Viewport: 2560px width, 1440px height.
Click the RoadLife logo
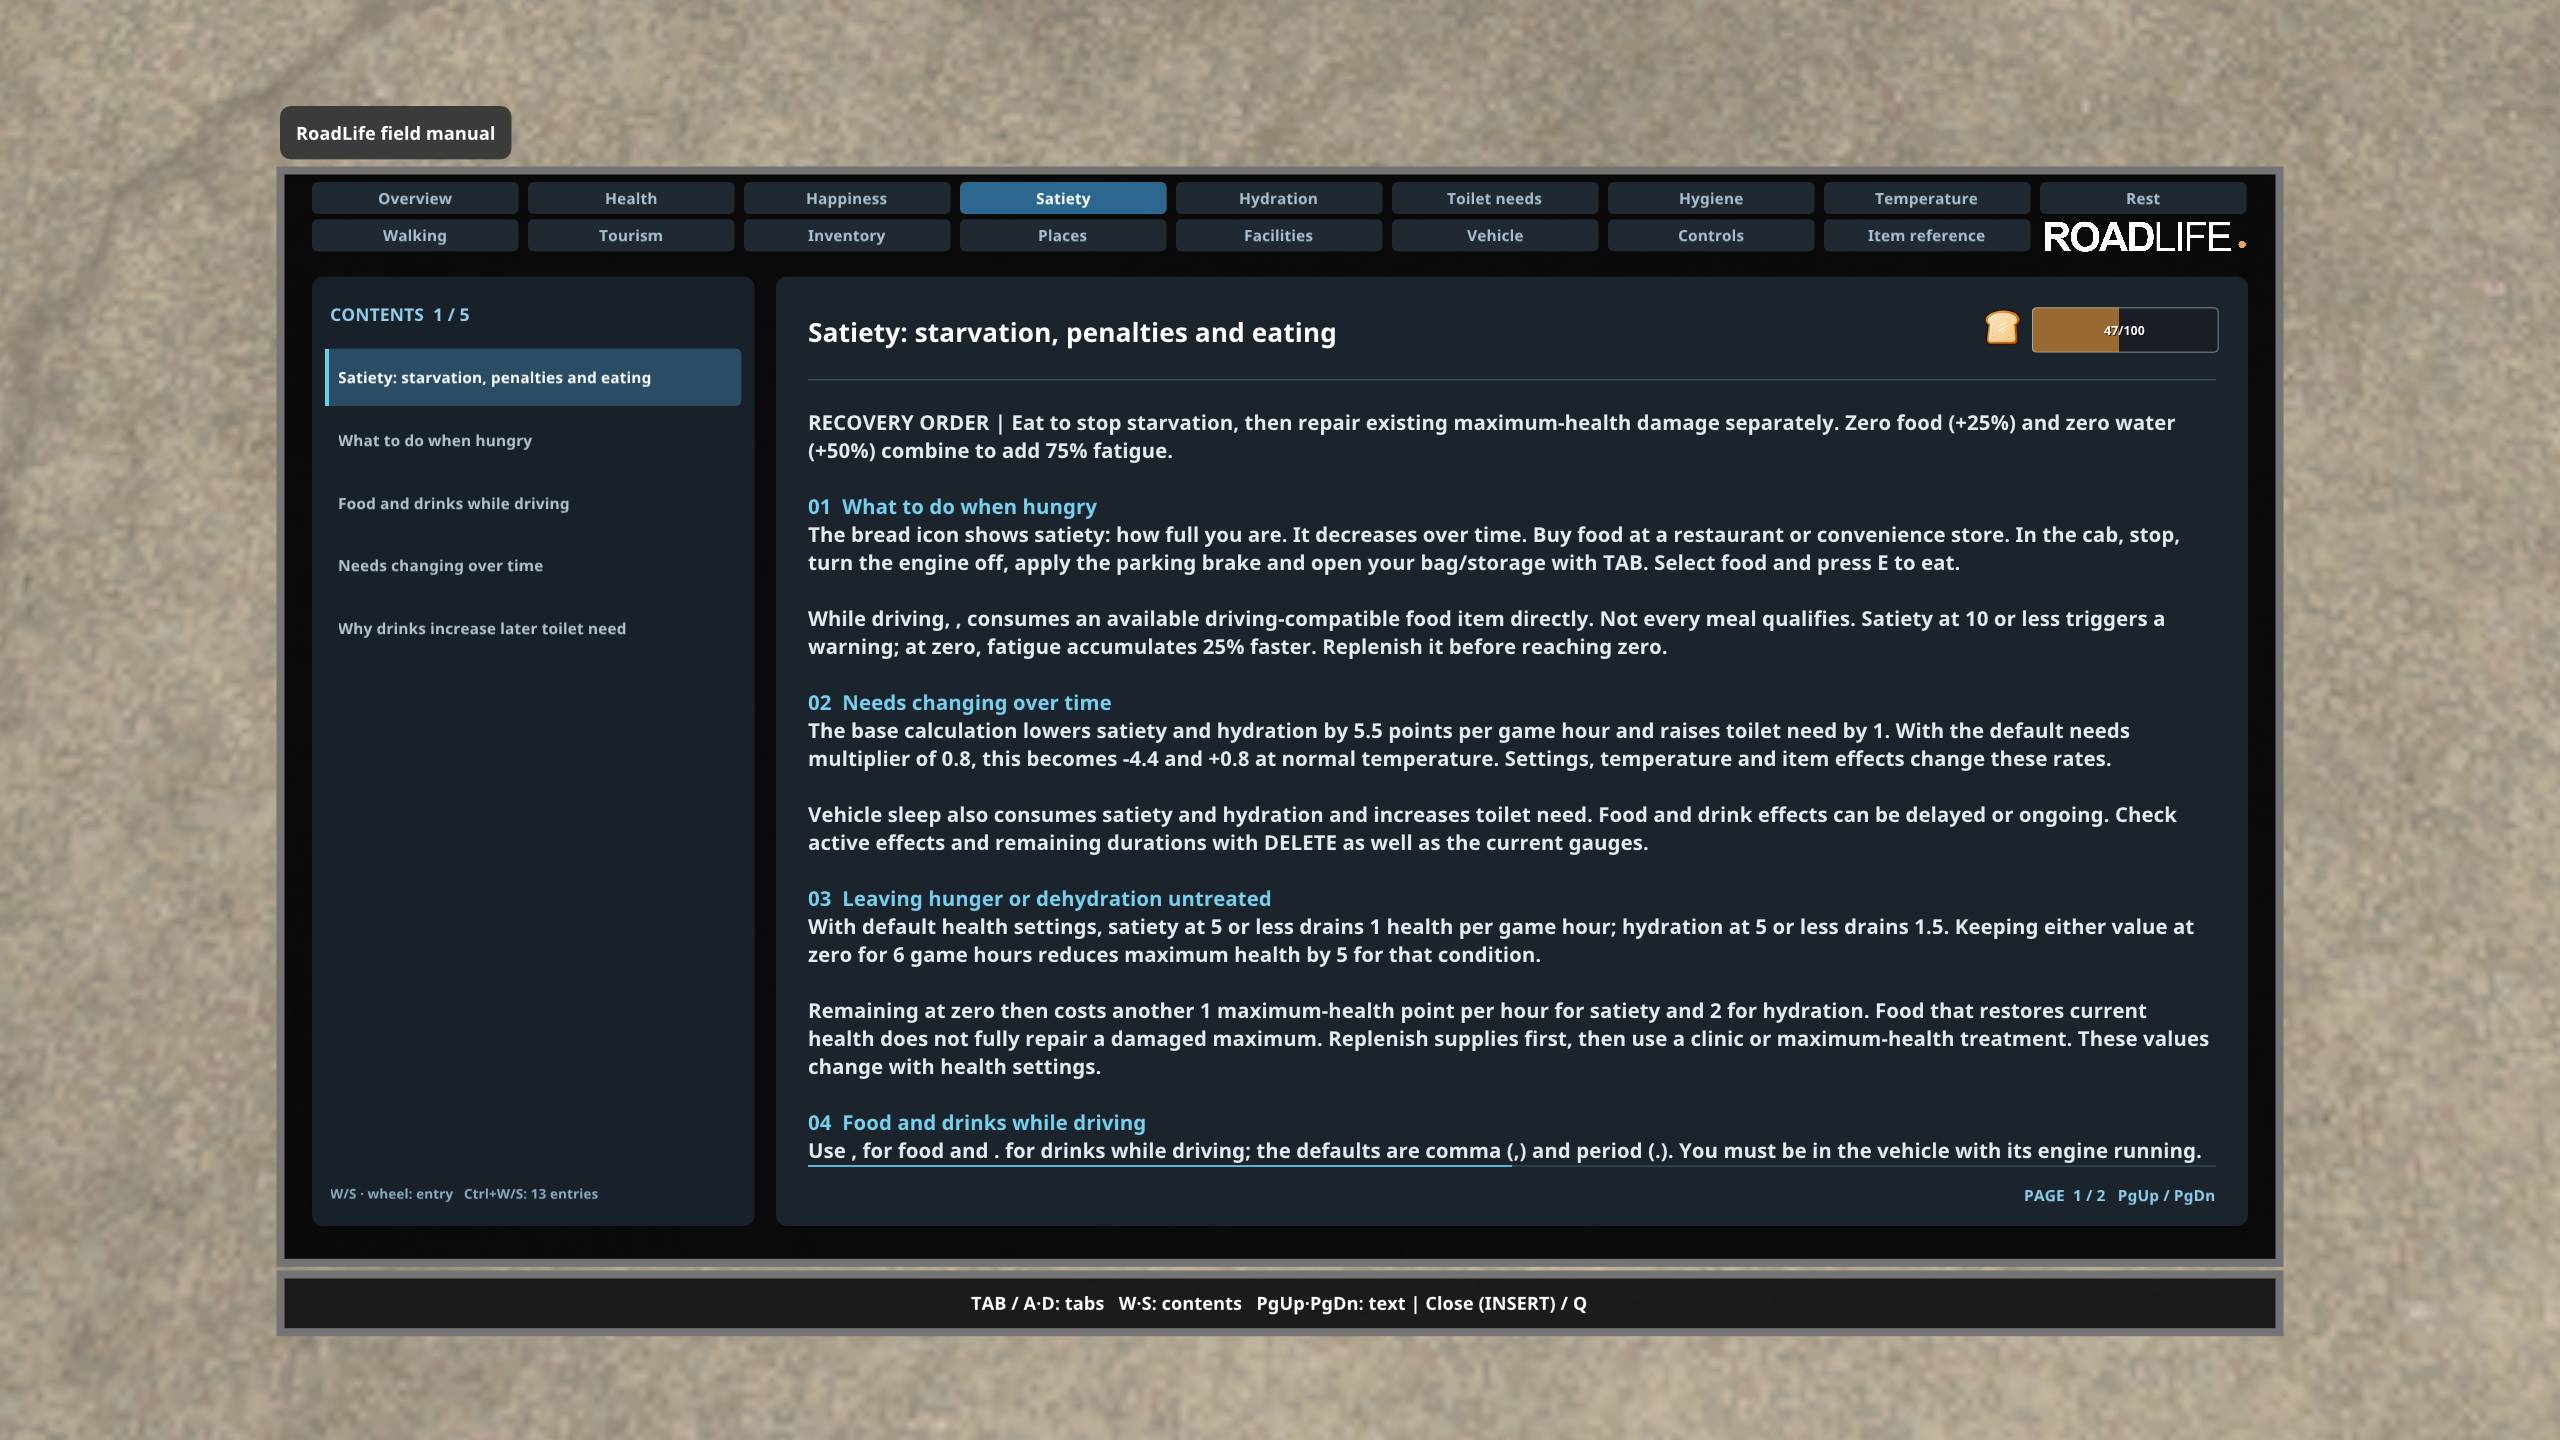[2144, 237]
